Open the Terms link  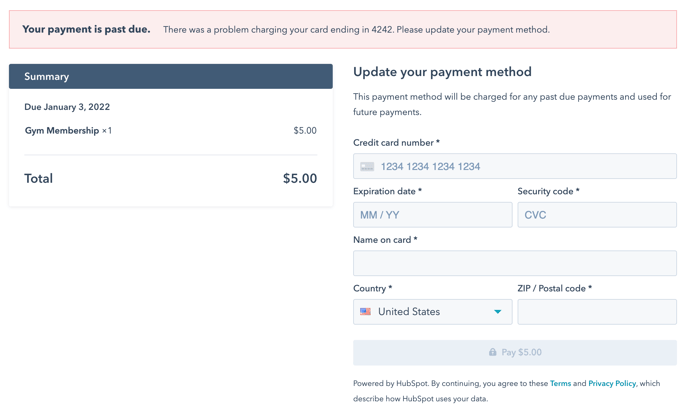click(x=560, y=383)
